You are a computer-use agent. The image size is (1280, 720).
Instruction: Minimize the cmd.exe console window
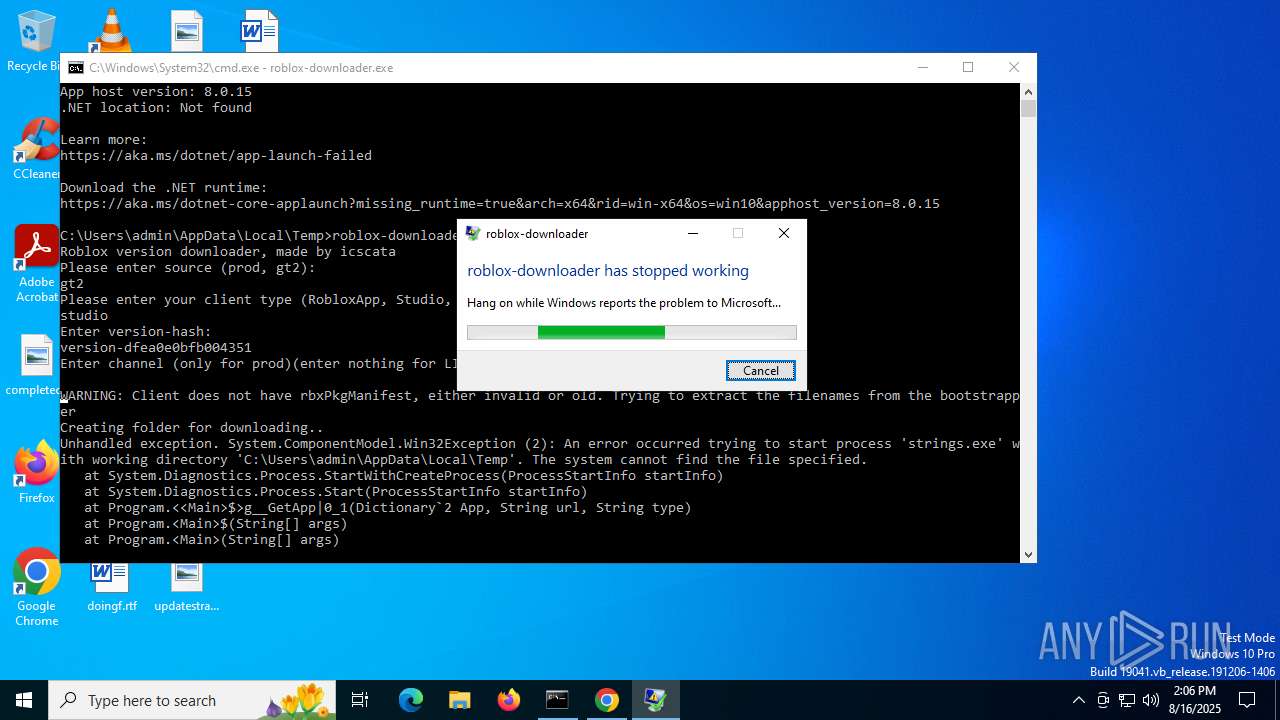pos(922,67)
